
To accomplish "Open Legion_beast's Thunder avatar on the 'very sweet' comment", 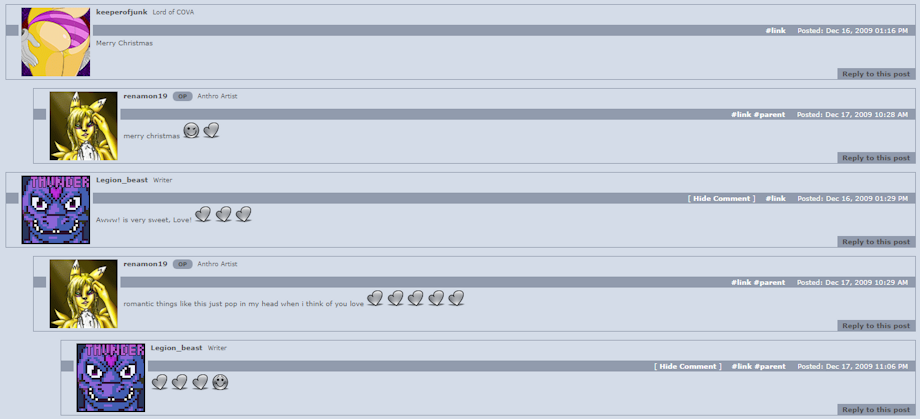I will tap(56, 210).
